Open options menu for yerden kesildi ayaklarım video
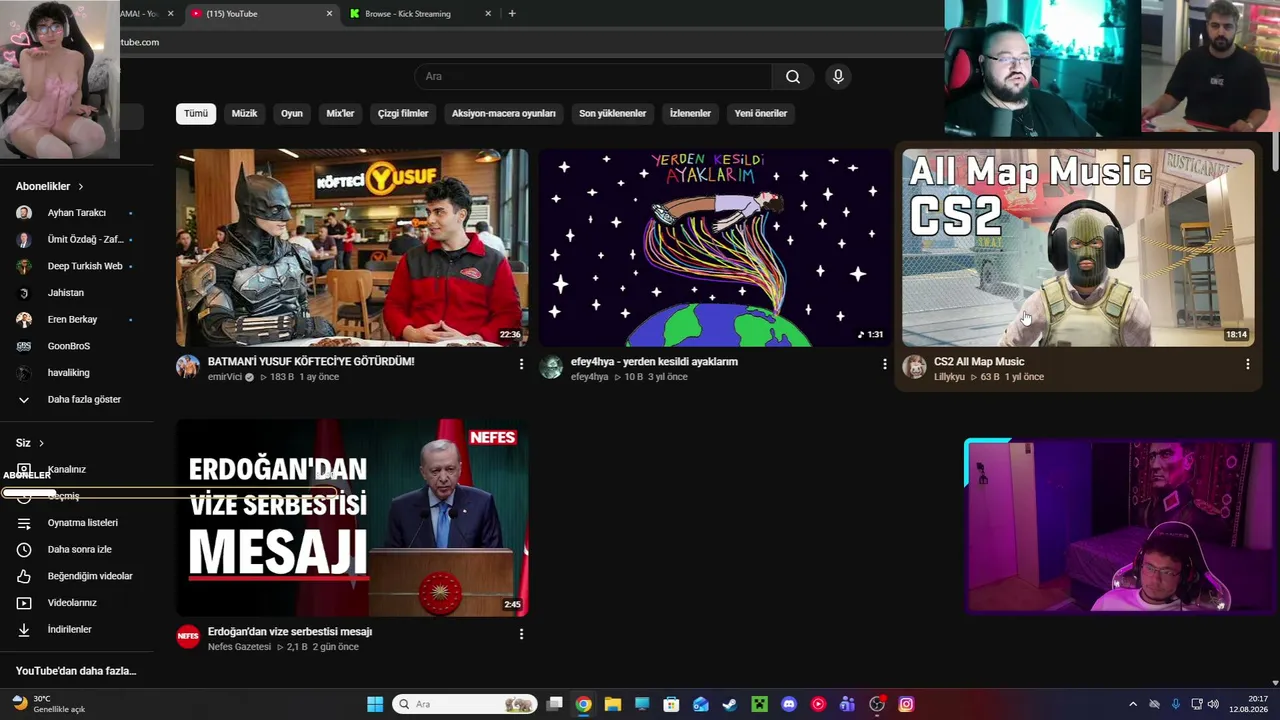1280x720 pixels. click(884, 365)
